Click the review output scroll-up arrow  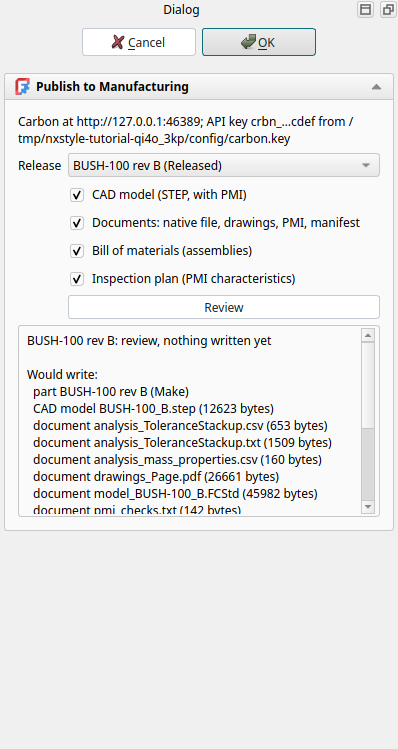point(368,335)
